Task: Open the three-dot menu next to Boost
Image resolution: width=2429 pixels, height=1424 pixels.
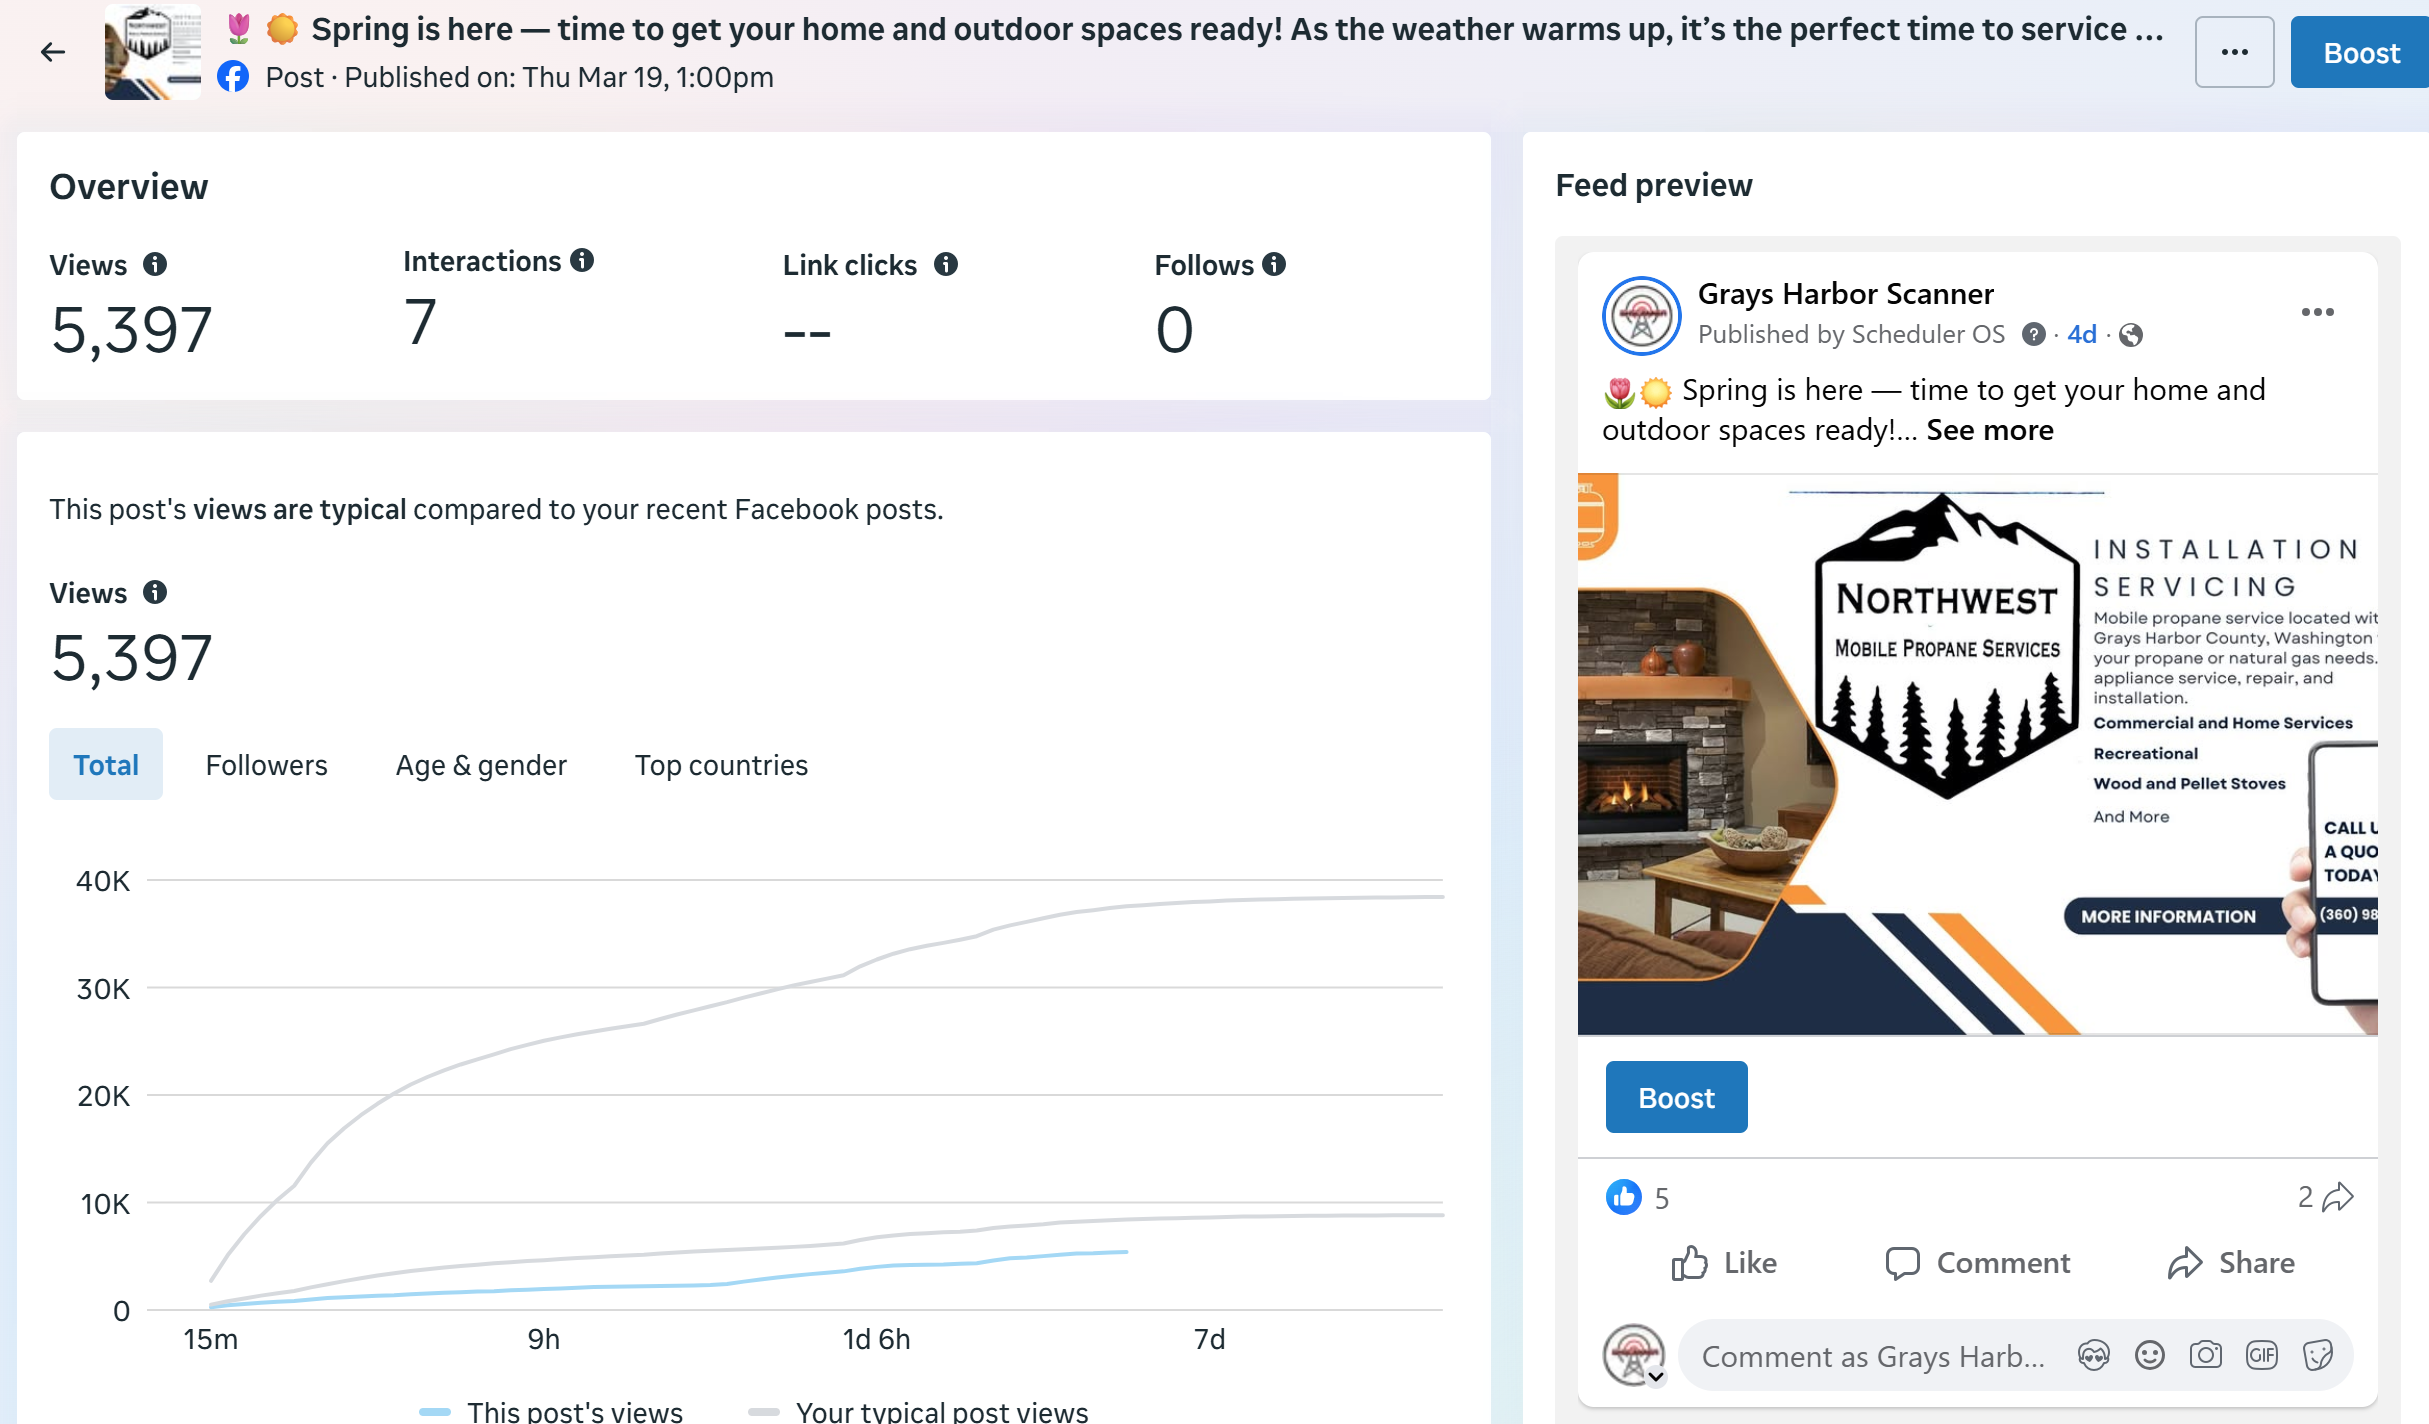Action: (x=2234, y=52)
